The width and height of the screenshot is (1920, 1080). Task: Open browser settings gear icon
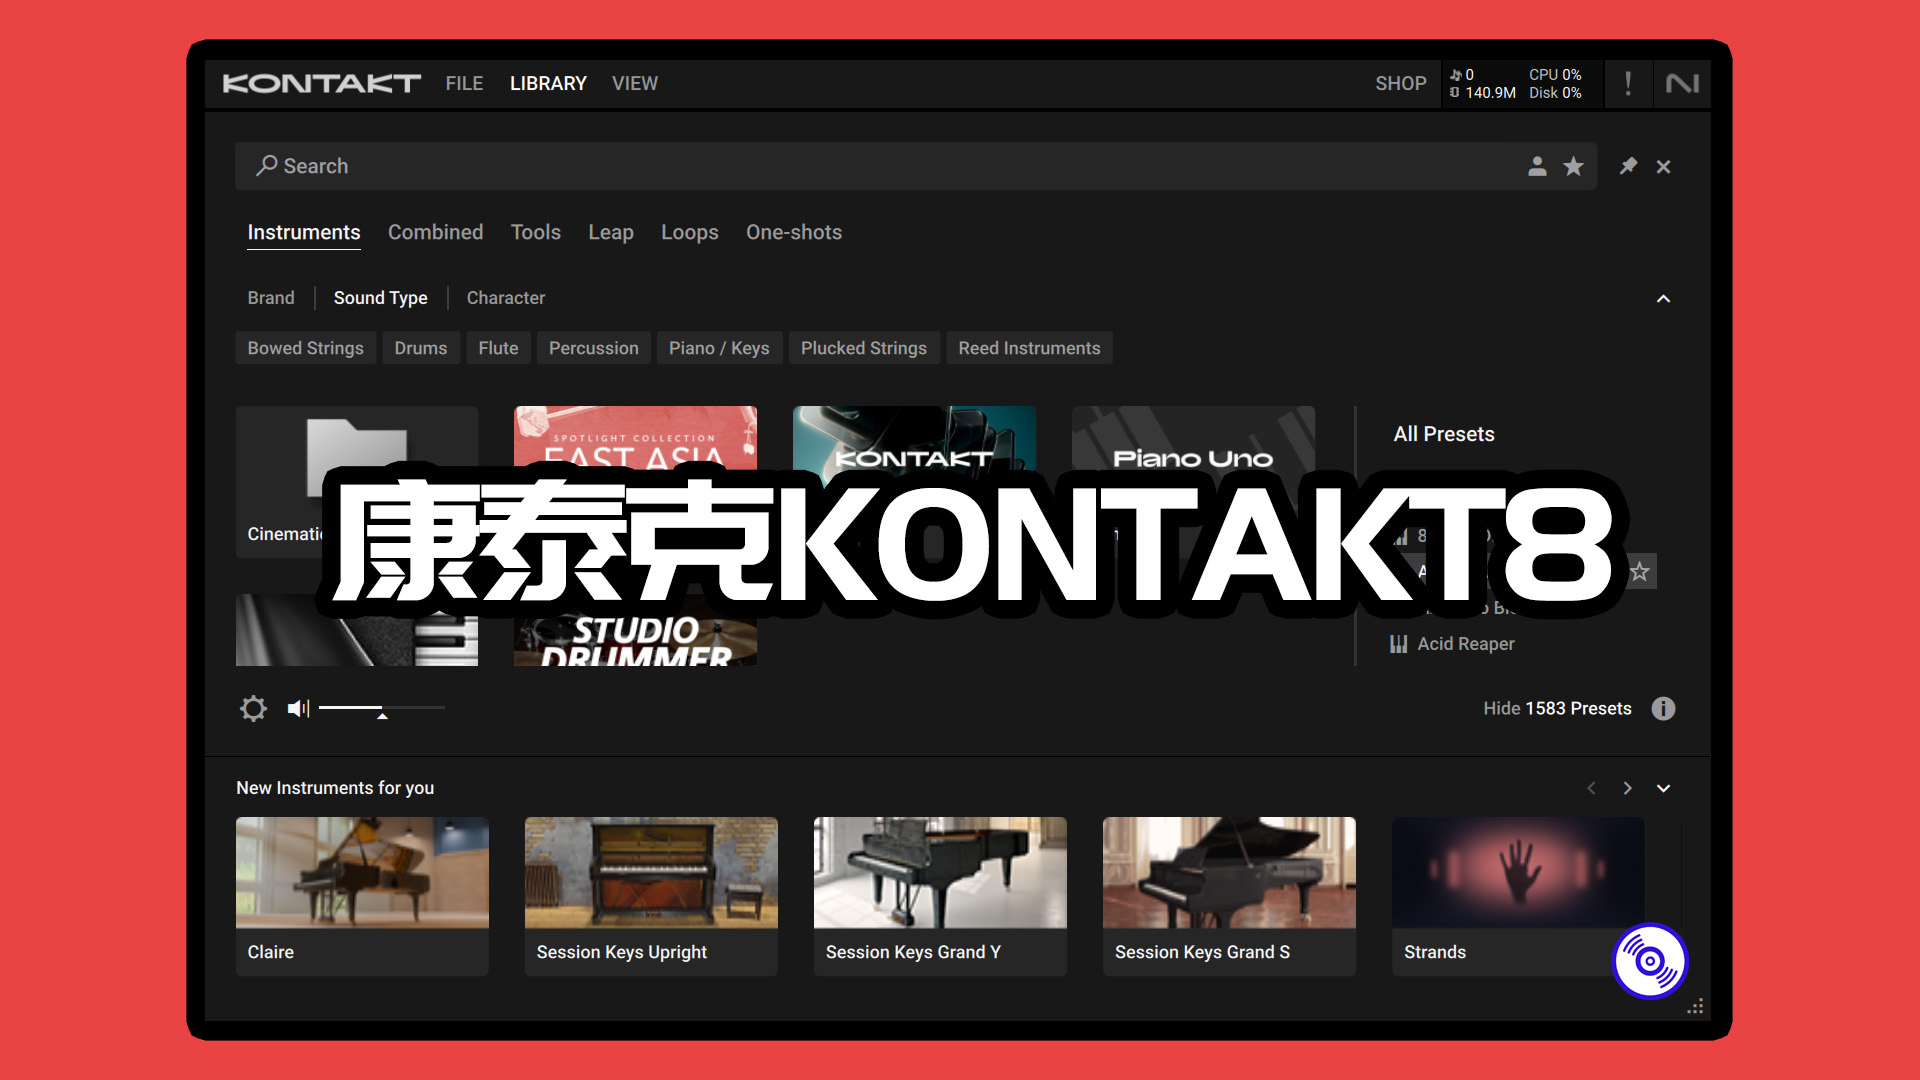[253, 709]
